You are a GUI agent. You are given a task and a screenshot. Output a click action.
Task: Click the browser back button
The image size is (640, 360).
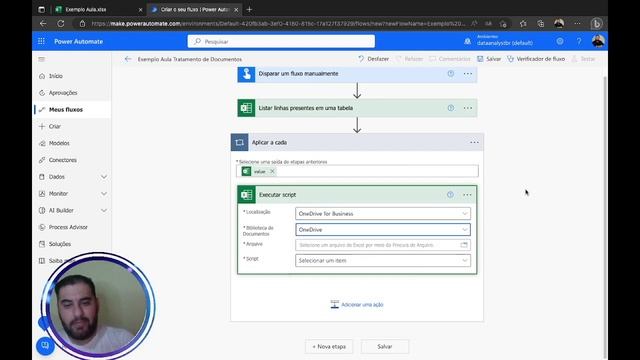pyautogui.click(x=43, y=24)
